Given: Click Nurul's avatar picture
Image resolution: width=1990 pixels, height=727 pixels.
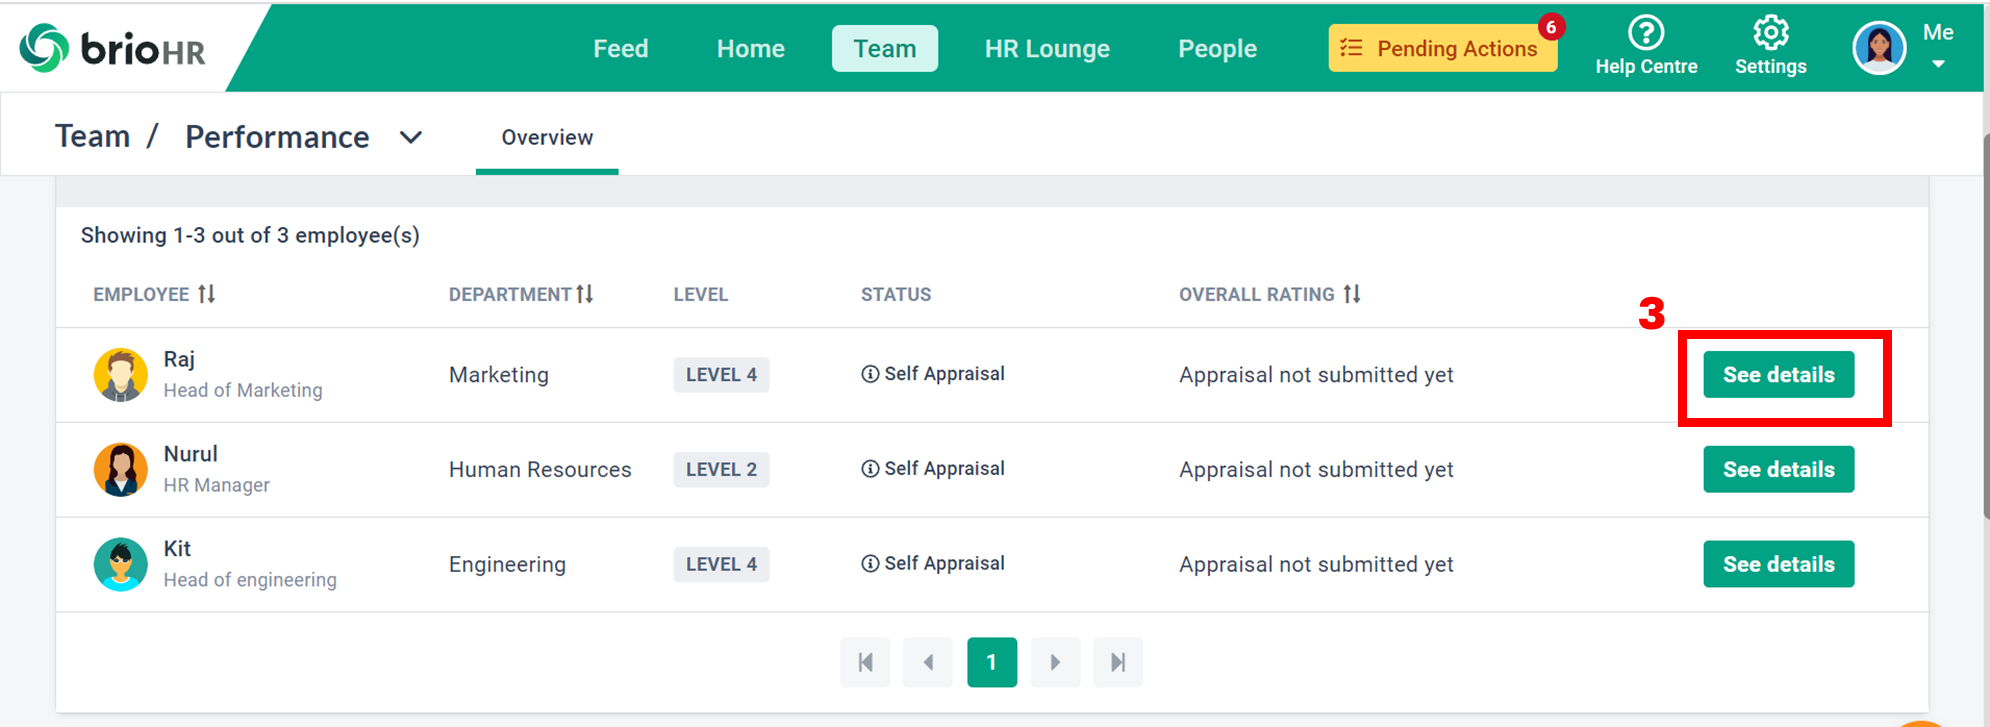Looking at the screenshot, I should coord(120,470).
